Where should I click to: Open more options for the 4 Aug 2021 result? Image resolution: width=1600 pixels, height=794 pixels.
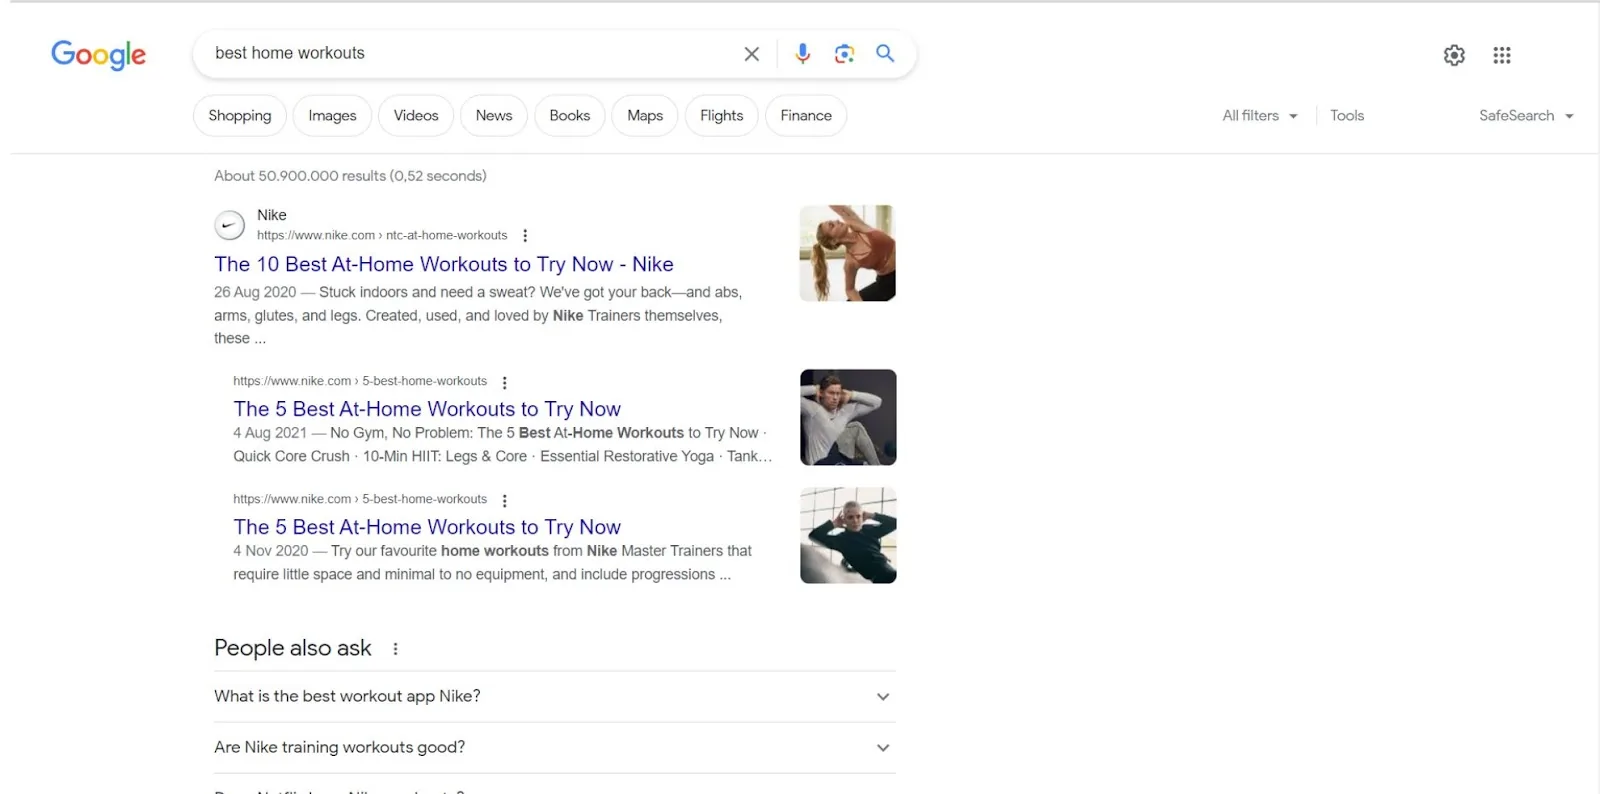pos(504,382)
